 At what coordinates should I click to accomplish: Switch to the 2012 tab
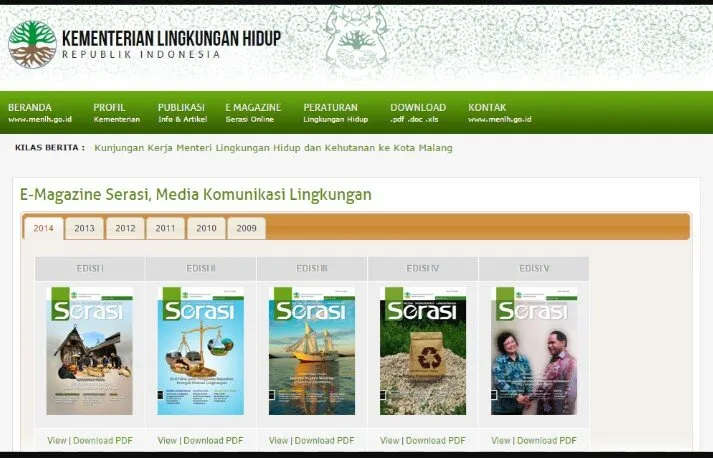[125, 228]
